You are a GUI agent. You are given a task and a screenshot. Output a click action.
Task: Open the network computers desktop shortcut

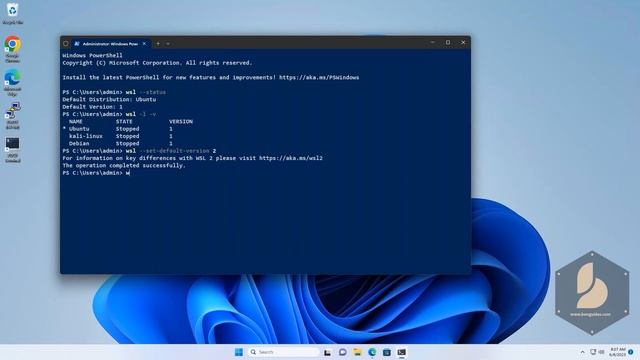tap(12, 116)
